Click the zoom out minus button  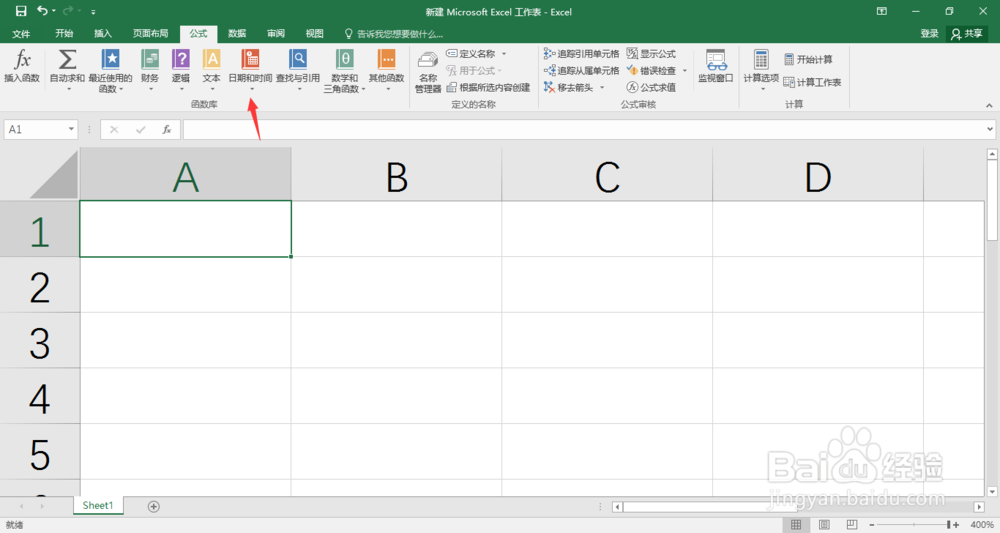pos(872,525)
